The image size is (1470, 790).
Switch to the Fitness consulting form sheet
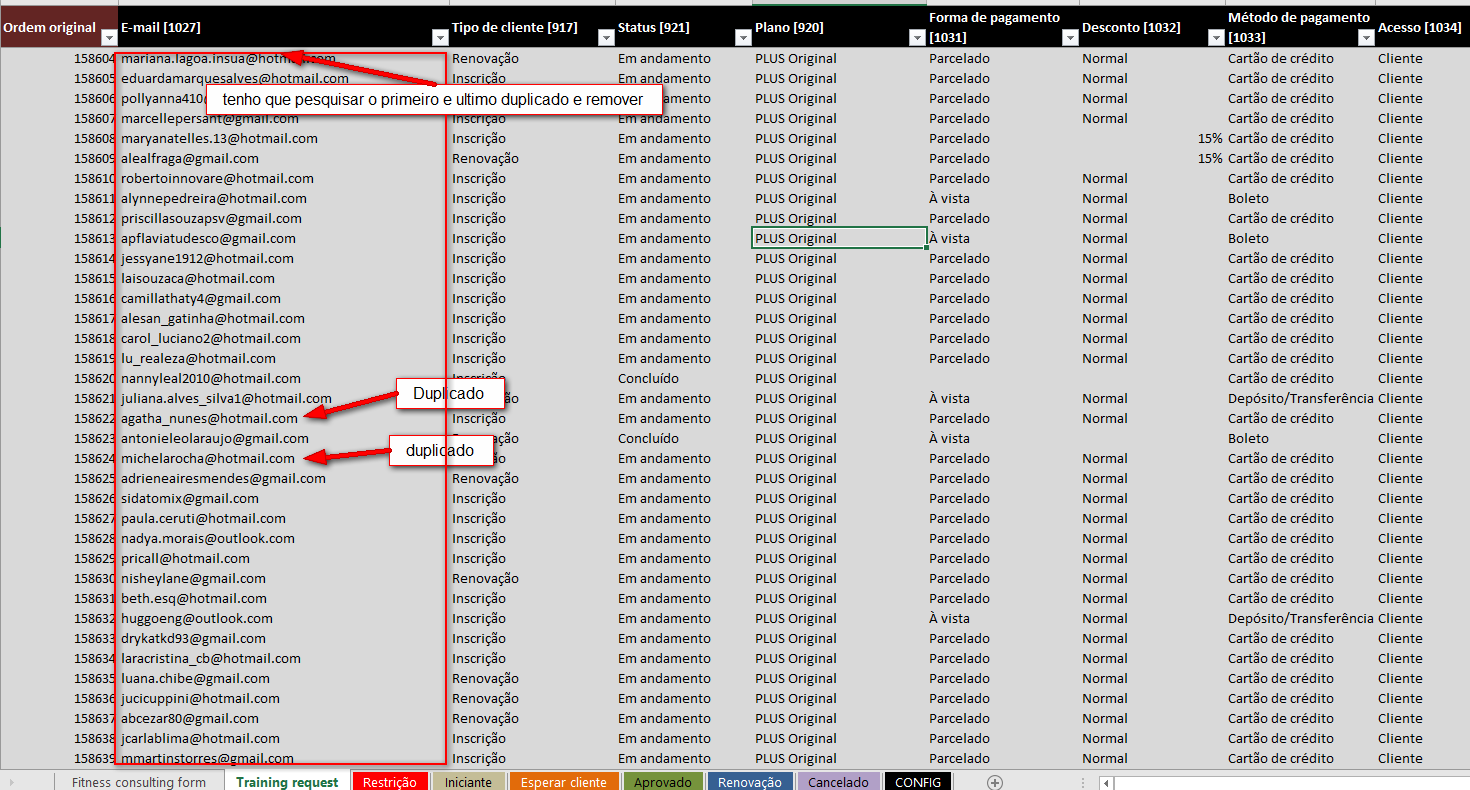click(139, 782)
